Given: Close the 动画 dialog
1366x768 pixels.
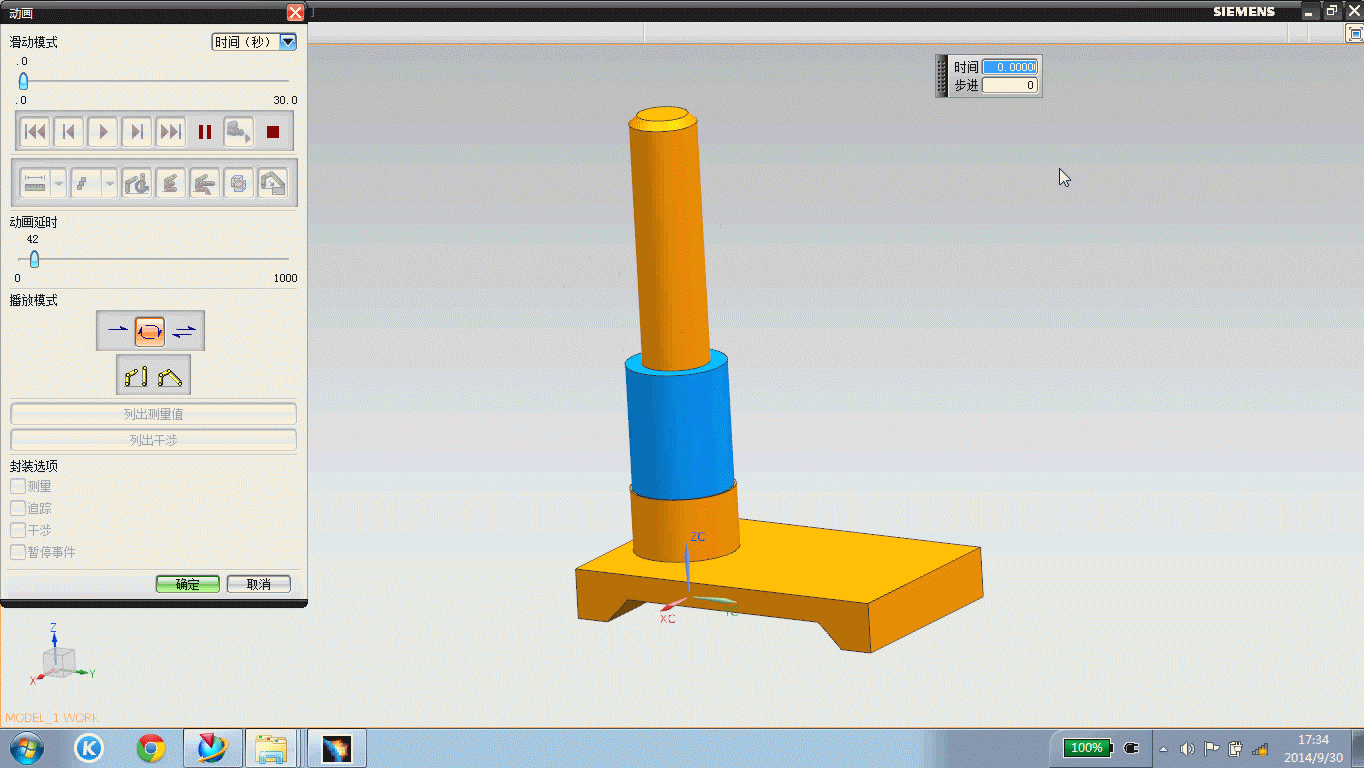Looking at the screenshot, I should 295,12.
